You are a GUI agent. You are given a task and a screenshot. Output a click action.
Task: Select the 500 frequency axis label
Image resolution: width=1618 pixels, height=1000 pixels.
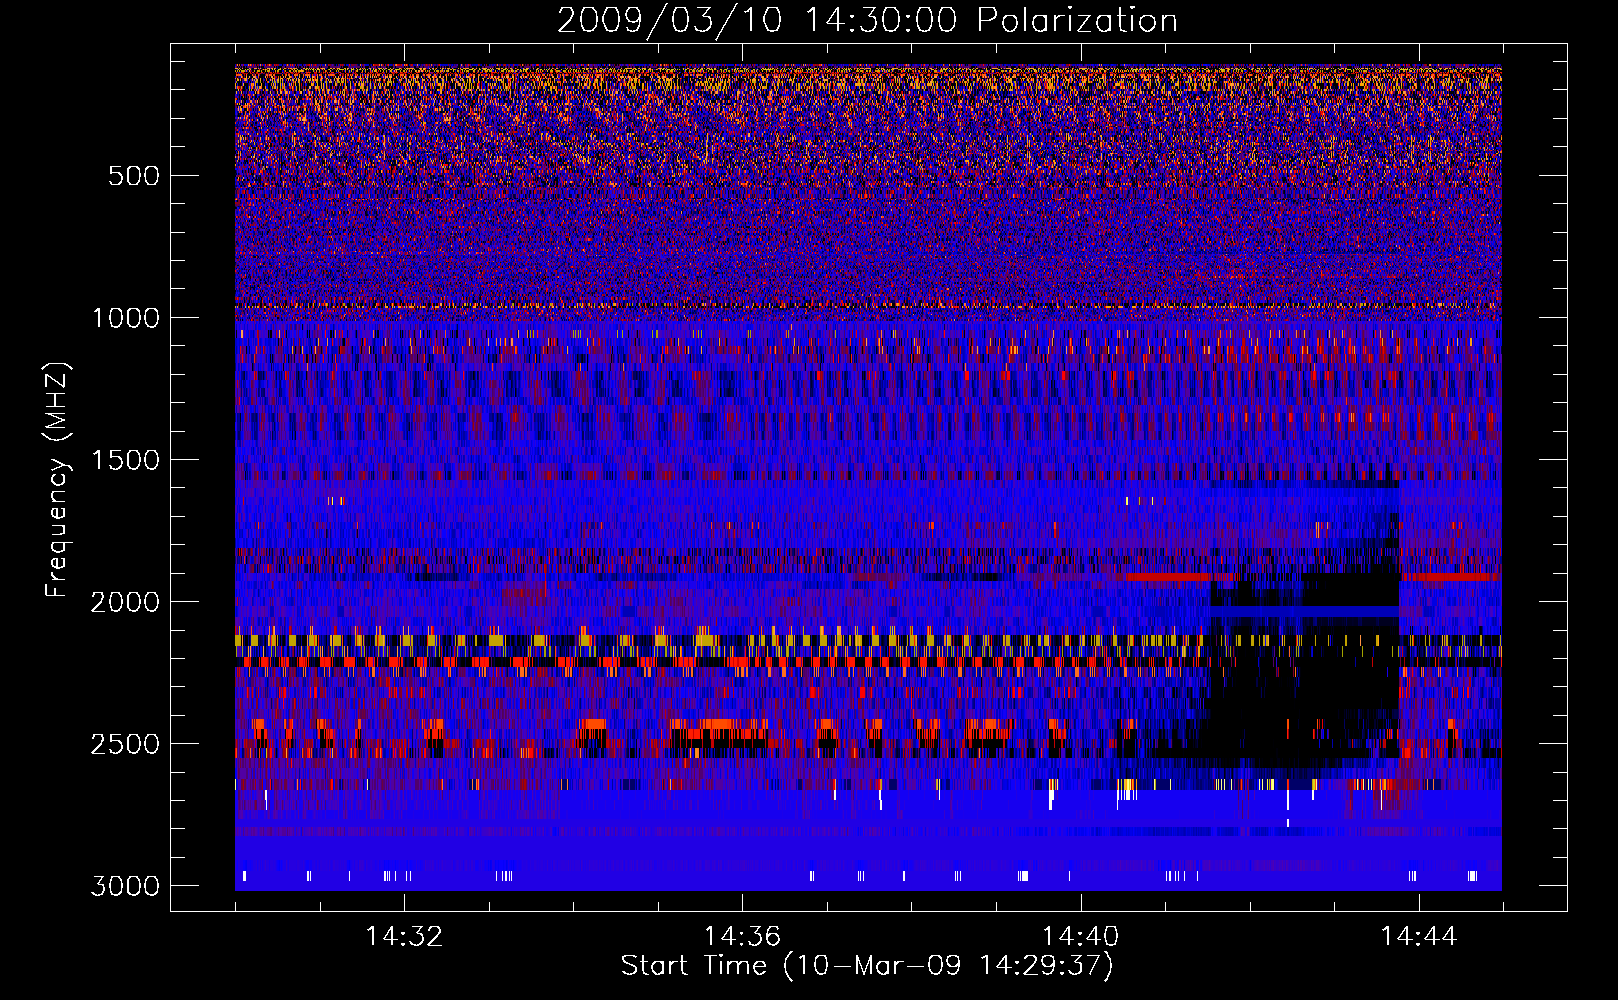coord(134,176)
